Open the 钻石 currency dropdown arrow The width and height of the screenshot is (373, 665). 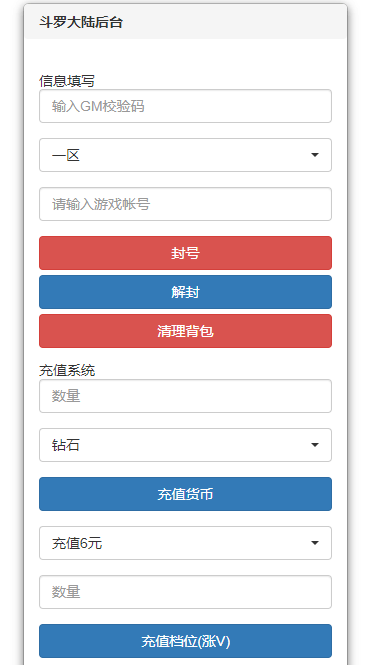tap(314, 445)
